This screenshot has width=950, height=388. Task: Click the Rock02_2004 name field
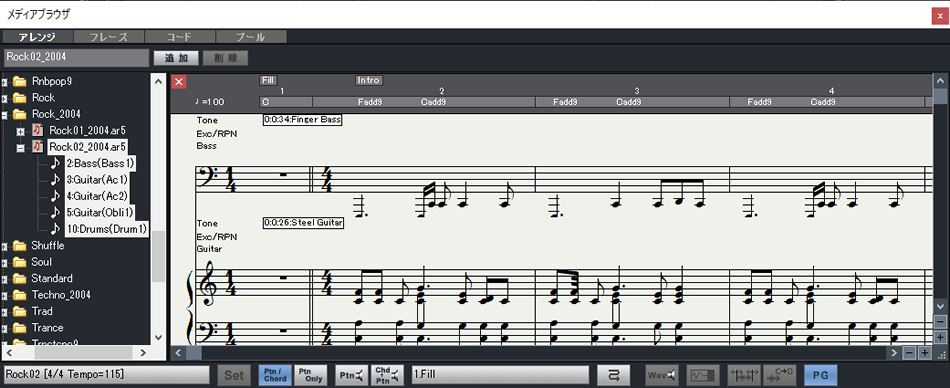(76, 58)
